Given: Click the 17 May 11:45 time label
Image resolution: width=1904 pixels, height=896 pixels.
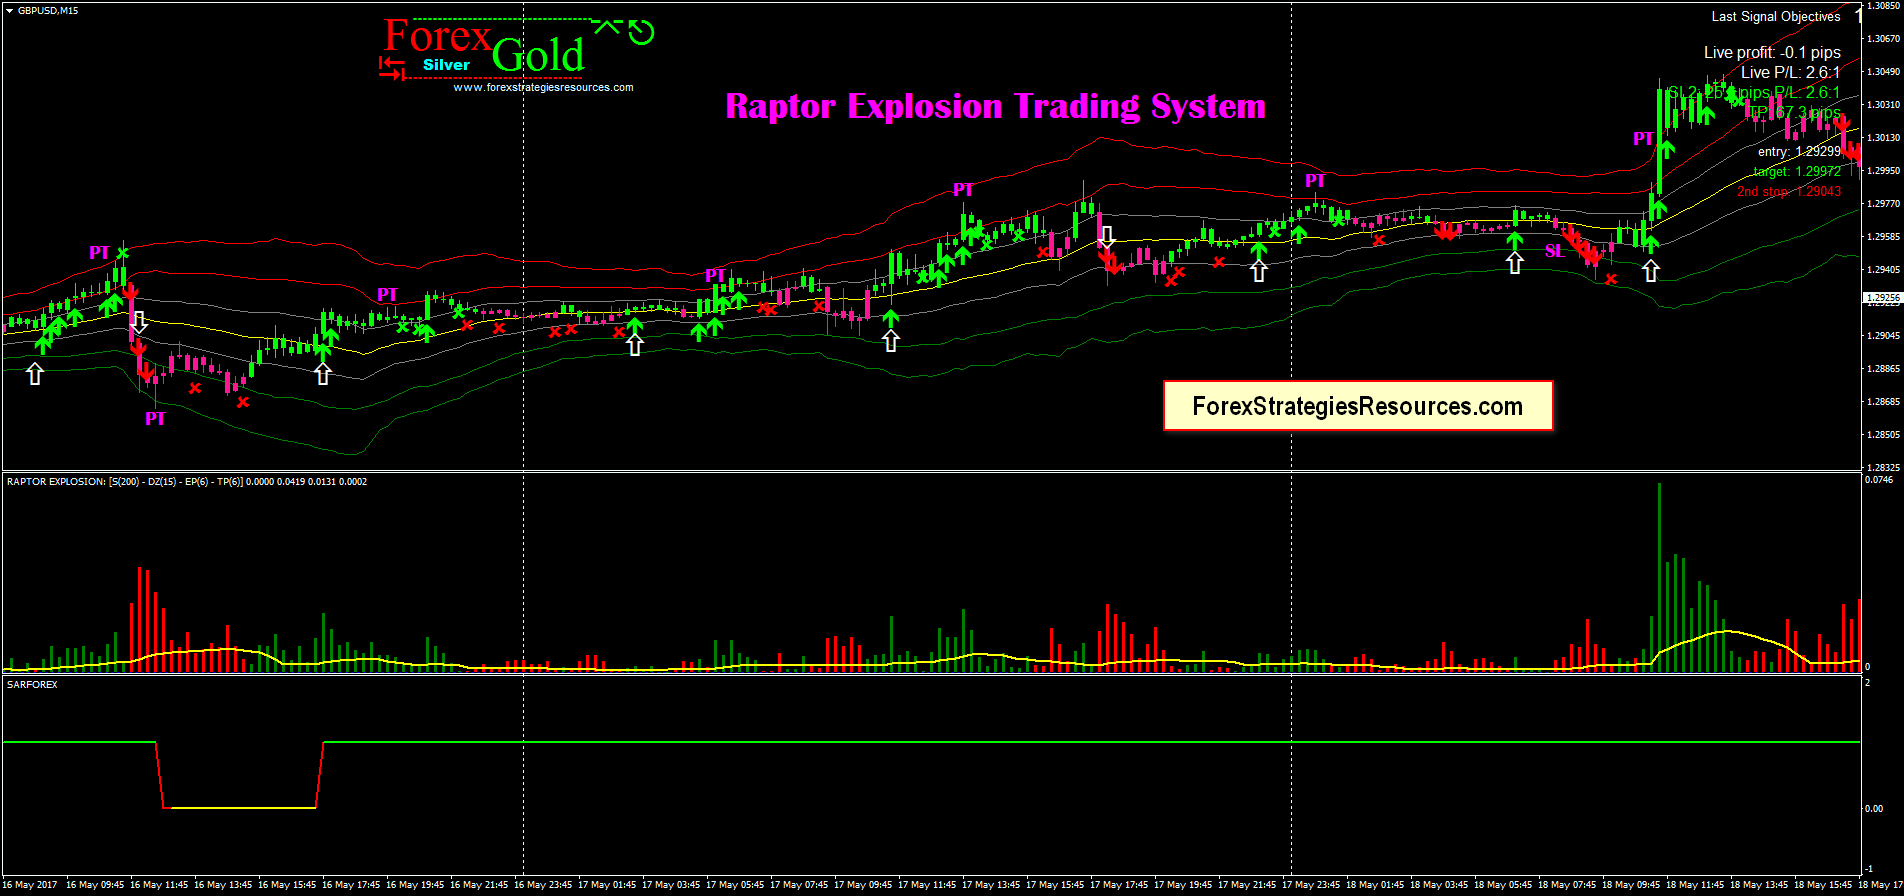Looking at the screenshot, I should point(927,885).
